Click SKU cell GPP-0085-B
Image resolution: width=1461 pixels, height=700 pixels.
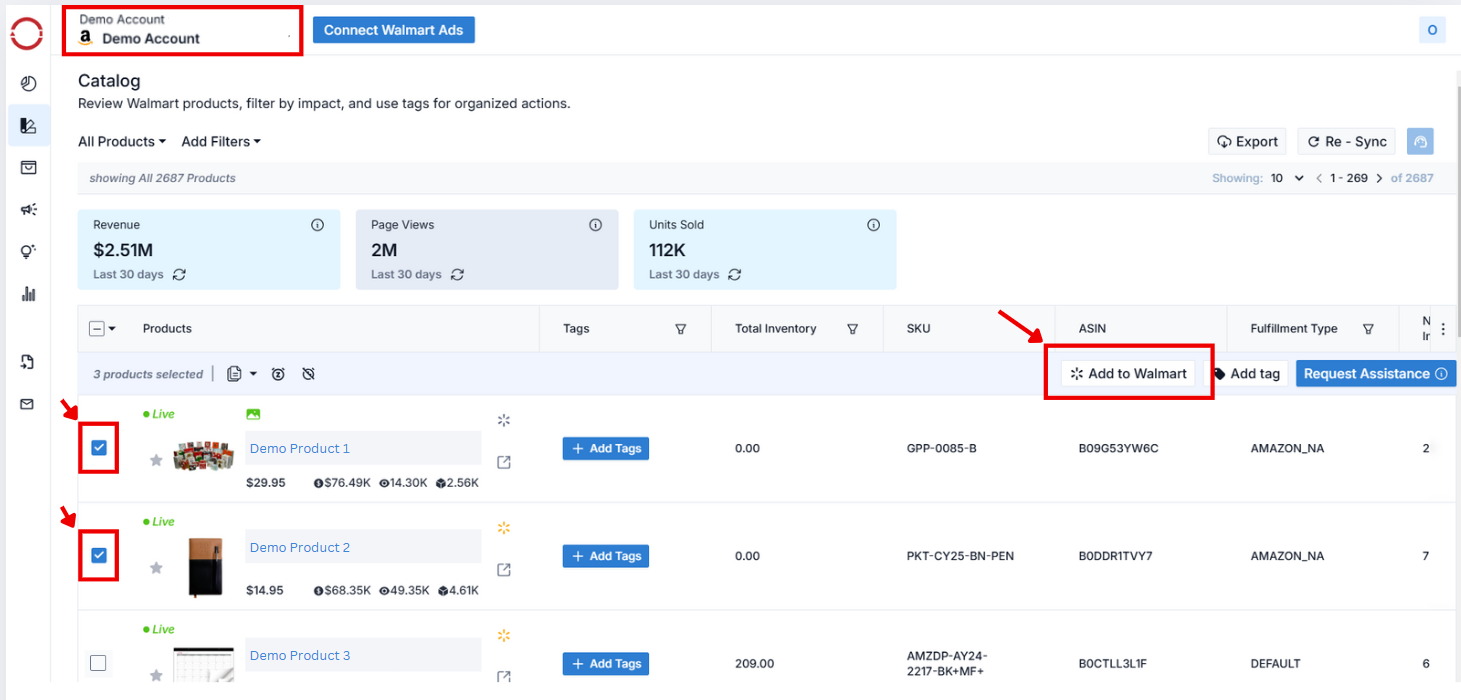[x=941, y=448]
